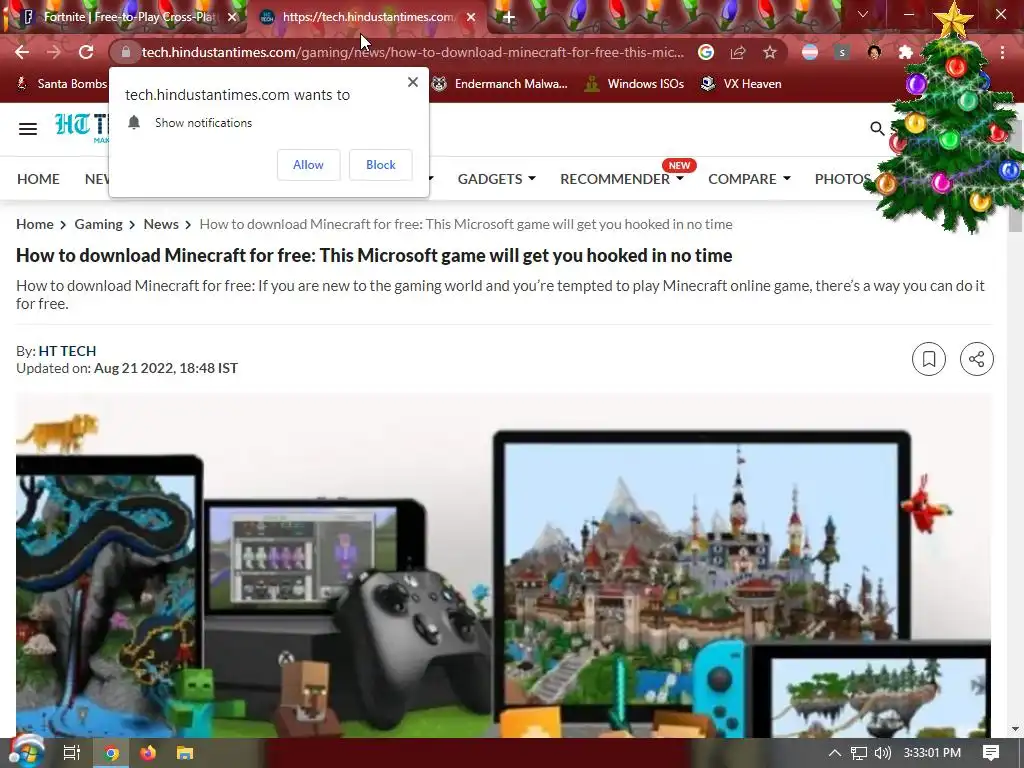The height and width of the screenshot is (768, 1024).
Task: Open the Windows ISOs bookmark
Action: tap(635, 84)
